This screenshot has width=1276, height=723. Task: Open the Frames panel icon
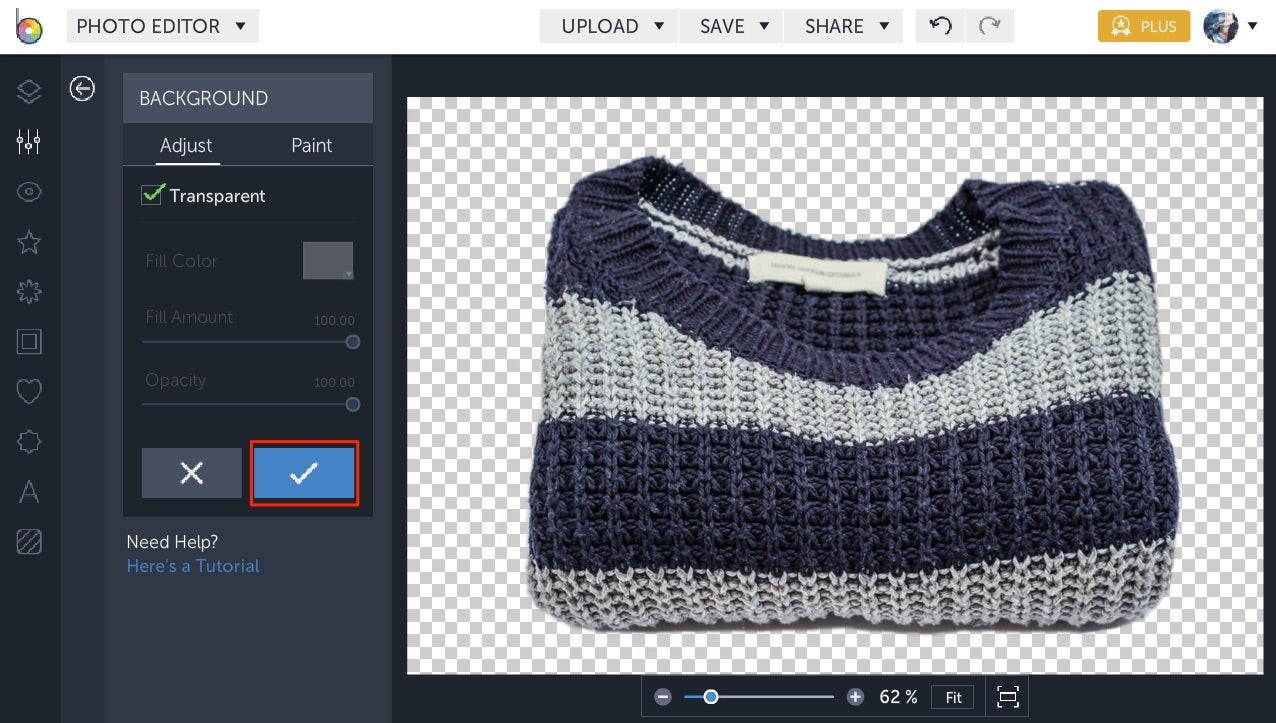[x=28, y=341]
